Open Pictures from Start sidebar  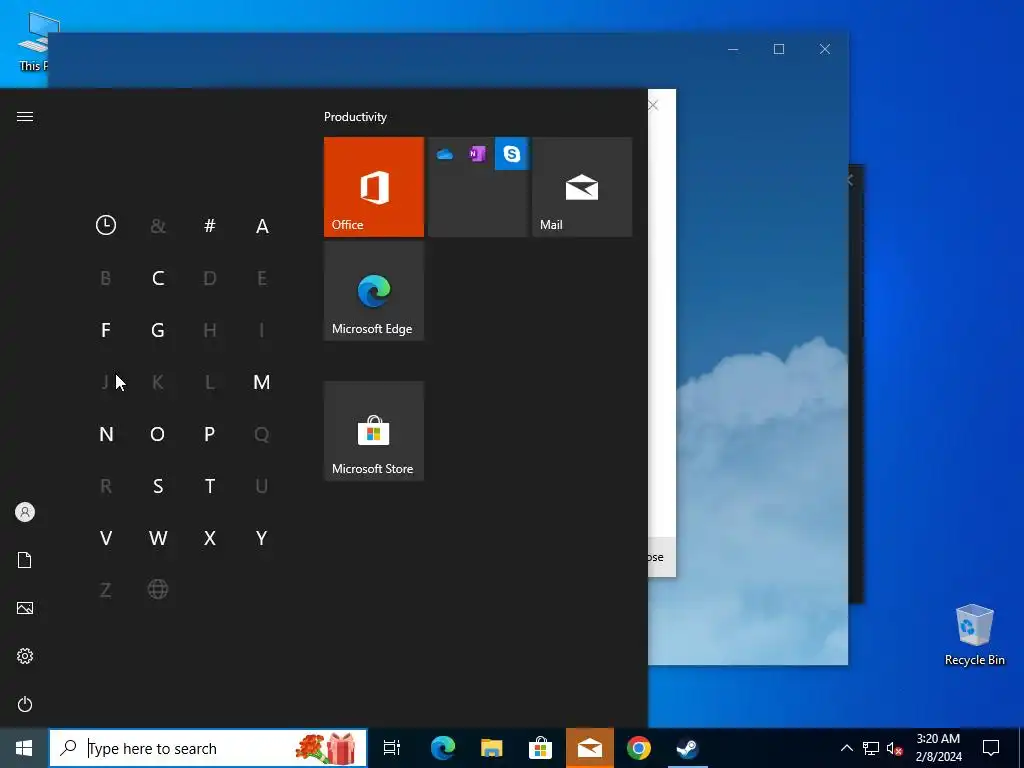pos(25,608)
